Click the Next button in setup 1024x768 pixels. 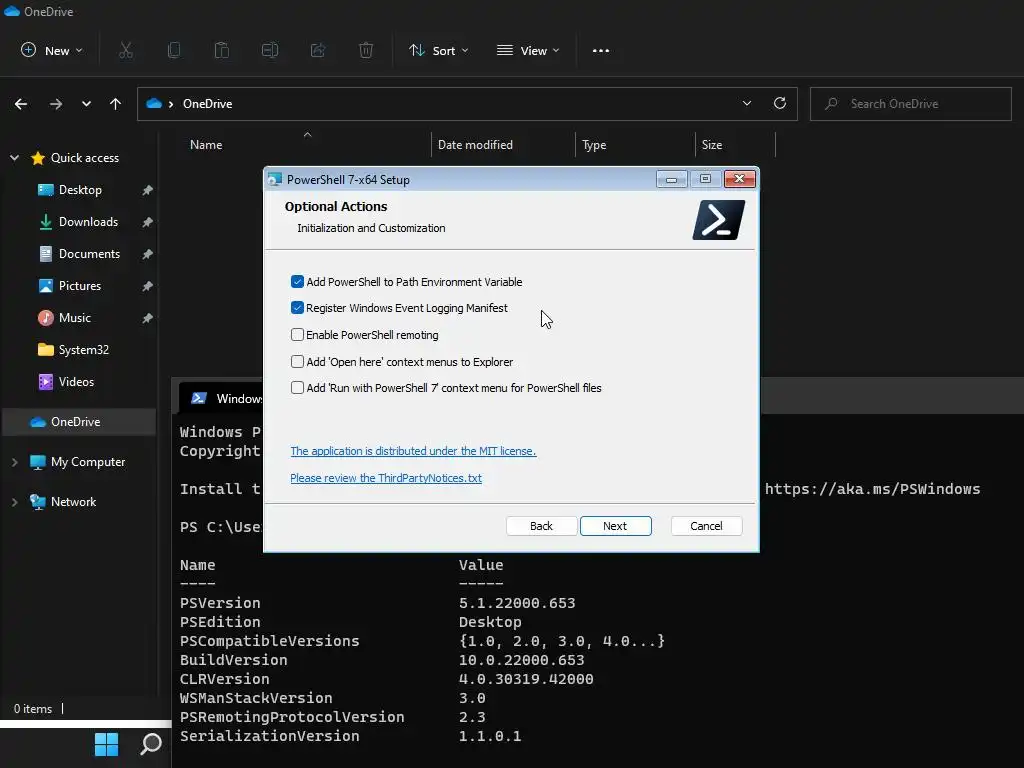click(x=615, y=526)
